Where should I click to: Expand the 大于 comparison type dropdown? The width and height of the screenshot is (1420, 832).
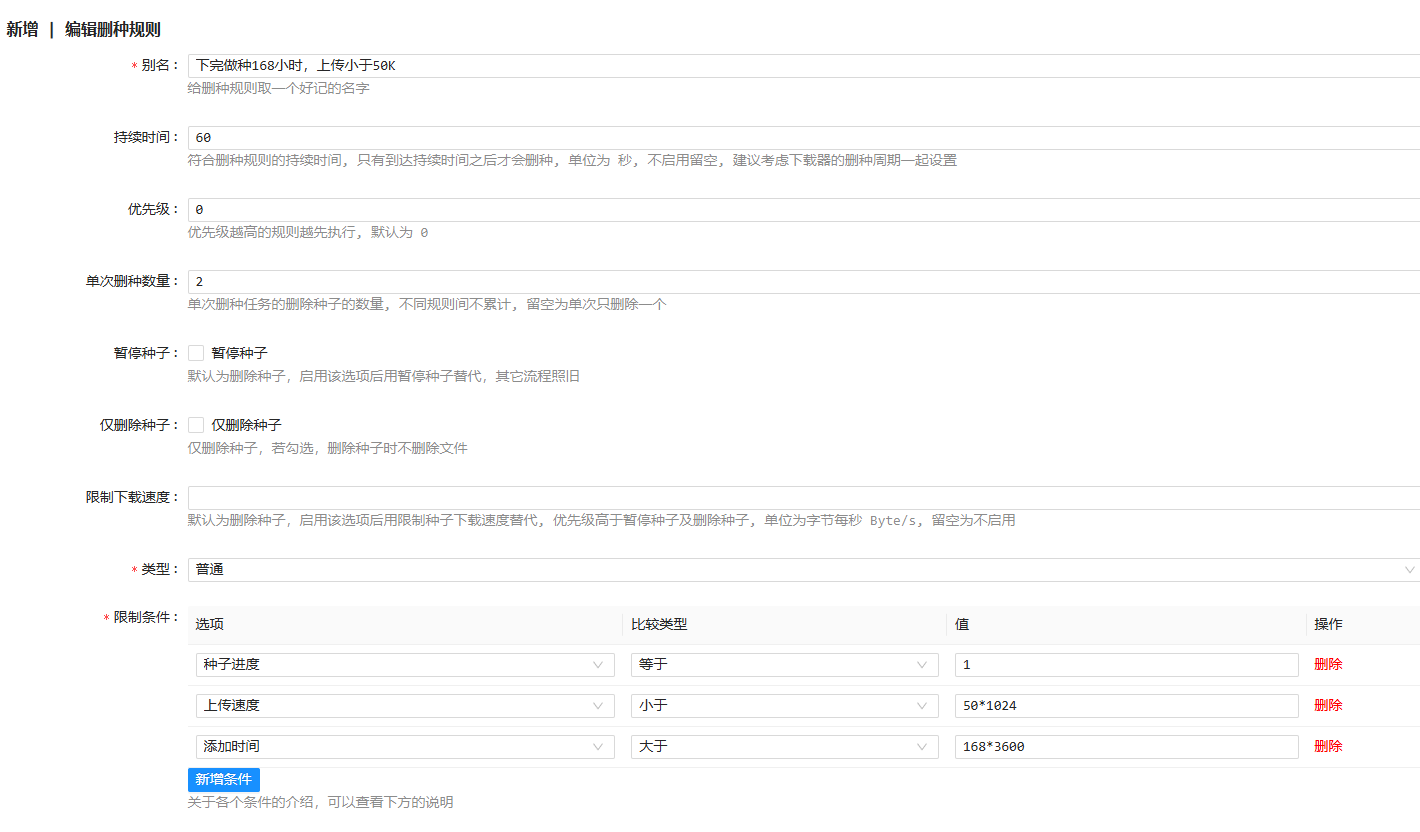(784, 747)
